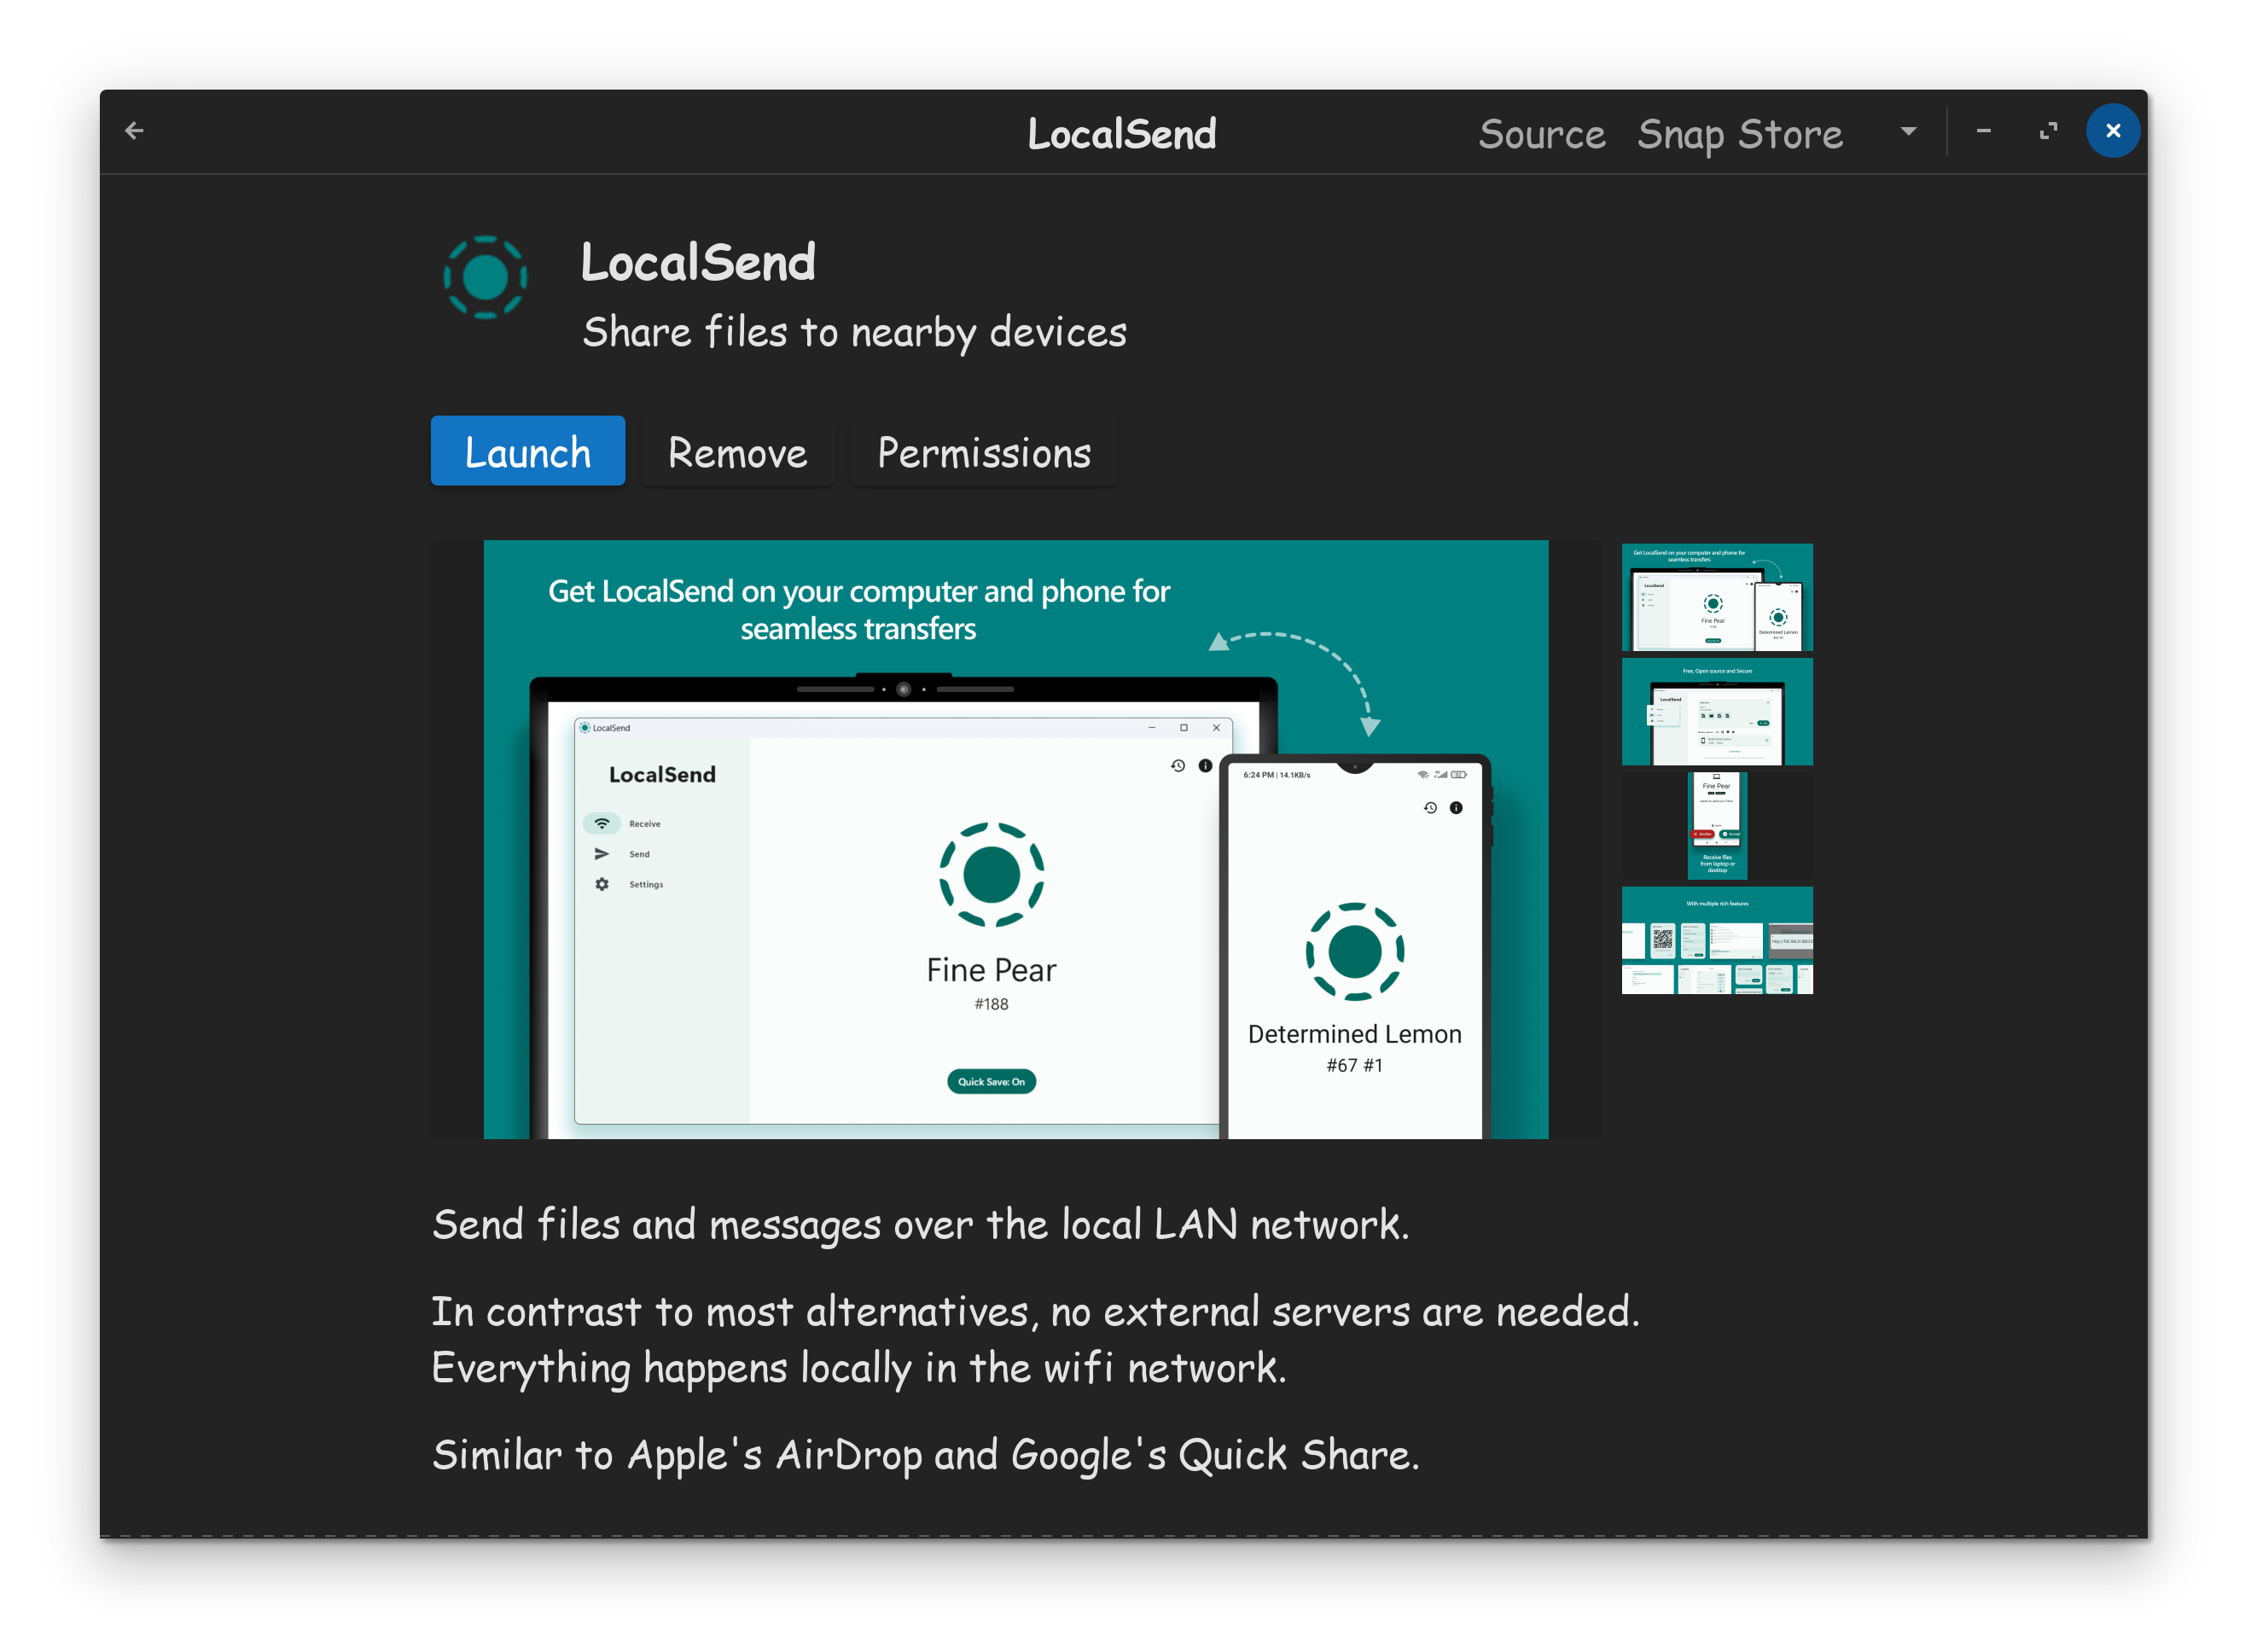This screenshot has width=2251, height=1652.
Task: Select the 'Free, Open source and Secure' thumbnail
Action: coord(1716,711)
